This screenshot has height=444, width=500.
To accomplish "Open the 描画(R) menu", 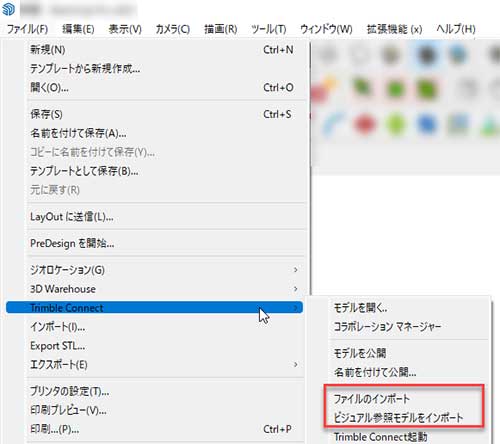I will 221,29.
